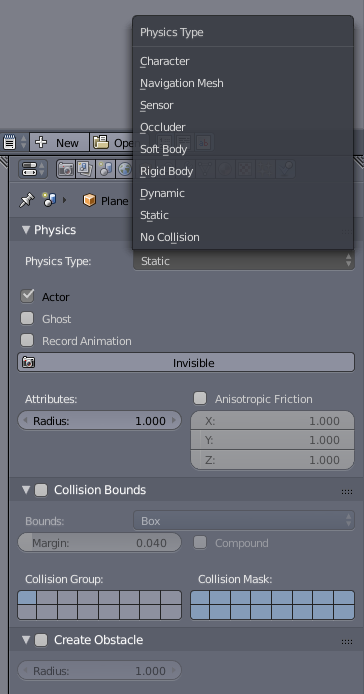Open the text editor type selector icon
The height and width of the screenshot is (694, 364).
click(14, 143)
